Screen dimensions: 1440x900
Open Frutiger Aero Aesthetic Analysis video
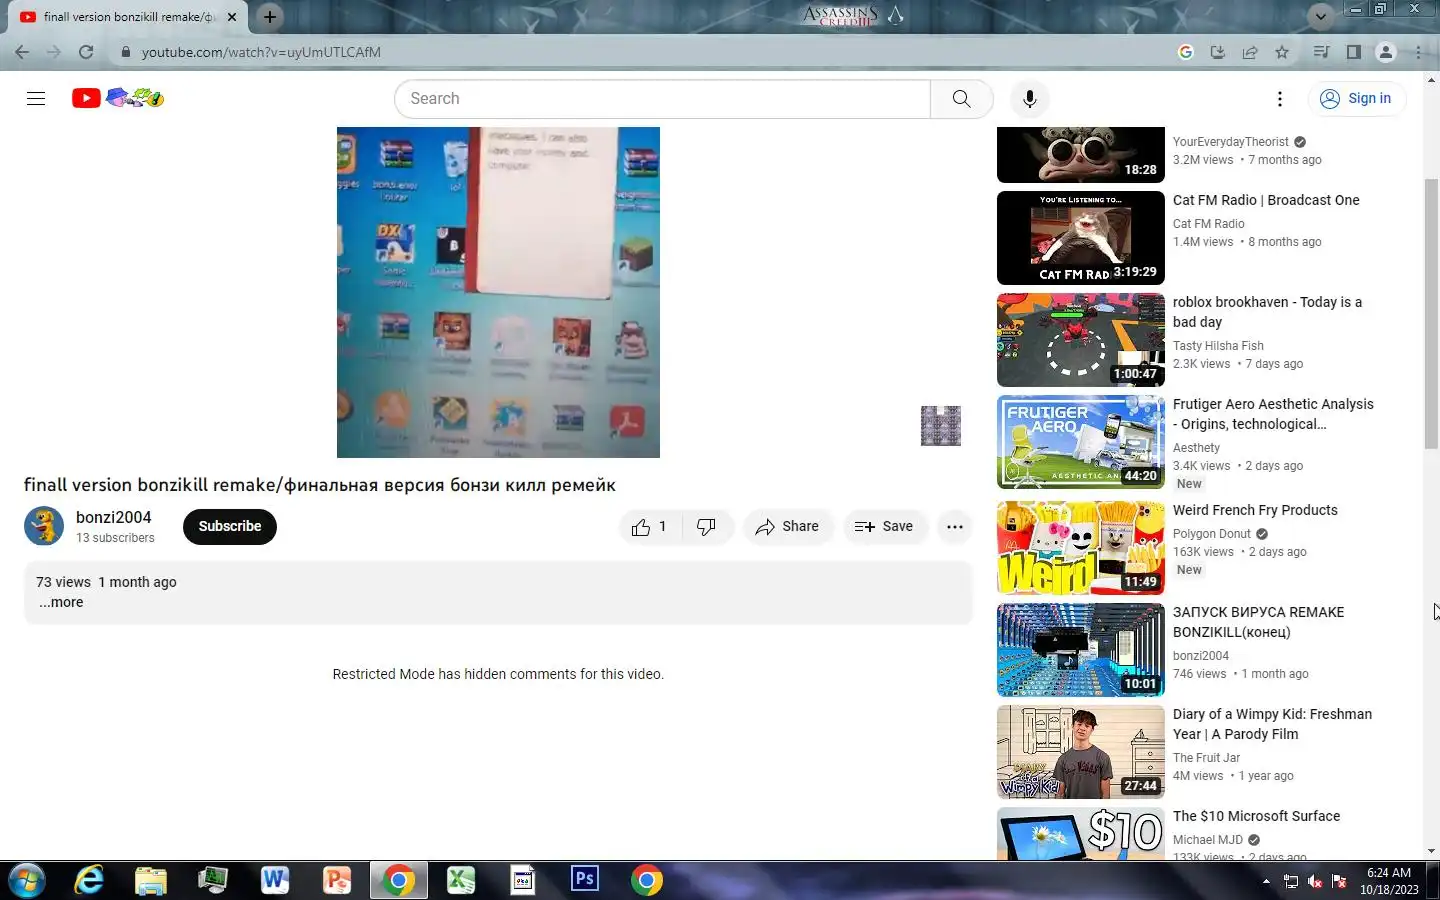tap(1273, 414)
